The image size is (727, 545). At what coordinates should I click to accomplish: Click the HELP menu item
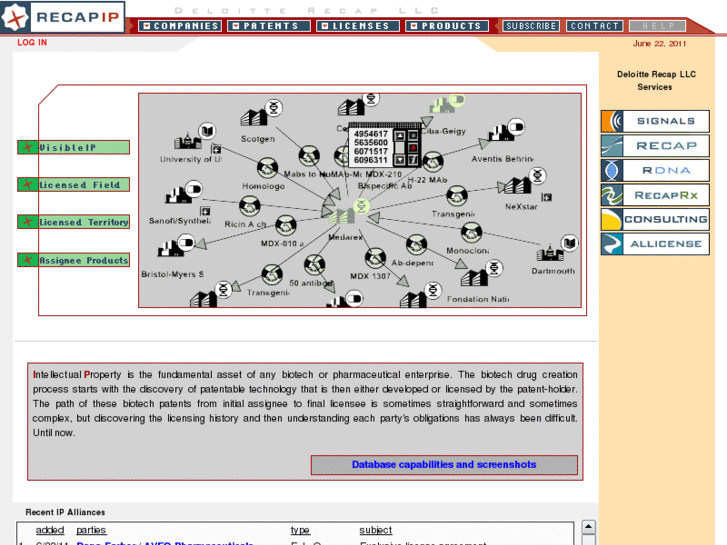pyautogui.click(x=657, y=26)
